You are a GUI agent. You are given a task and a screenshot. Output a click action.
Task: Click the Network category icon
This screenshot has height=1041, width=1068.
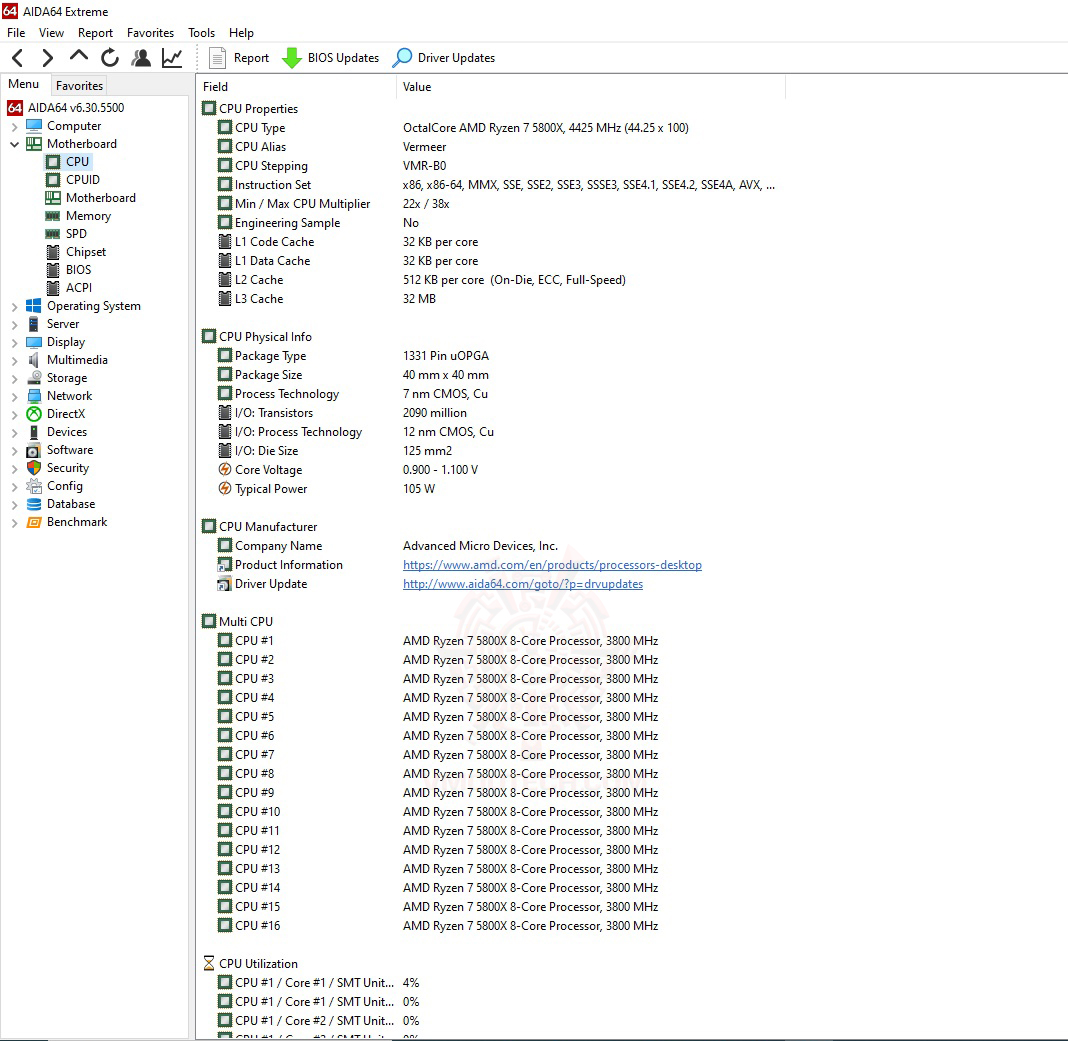coord(33,396)
